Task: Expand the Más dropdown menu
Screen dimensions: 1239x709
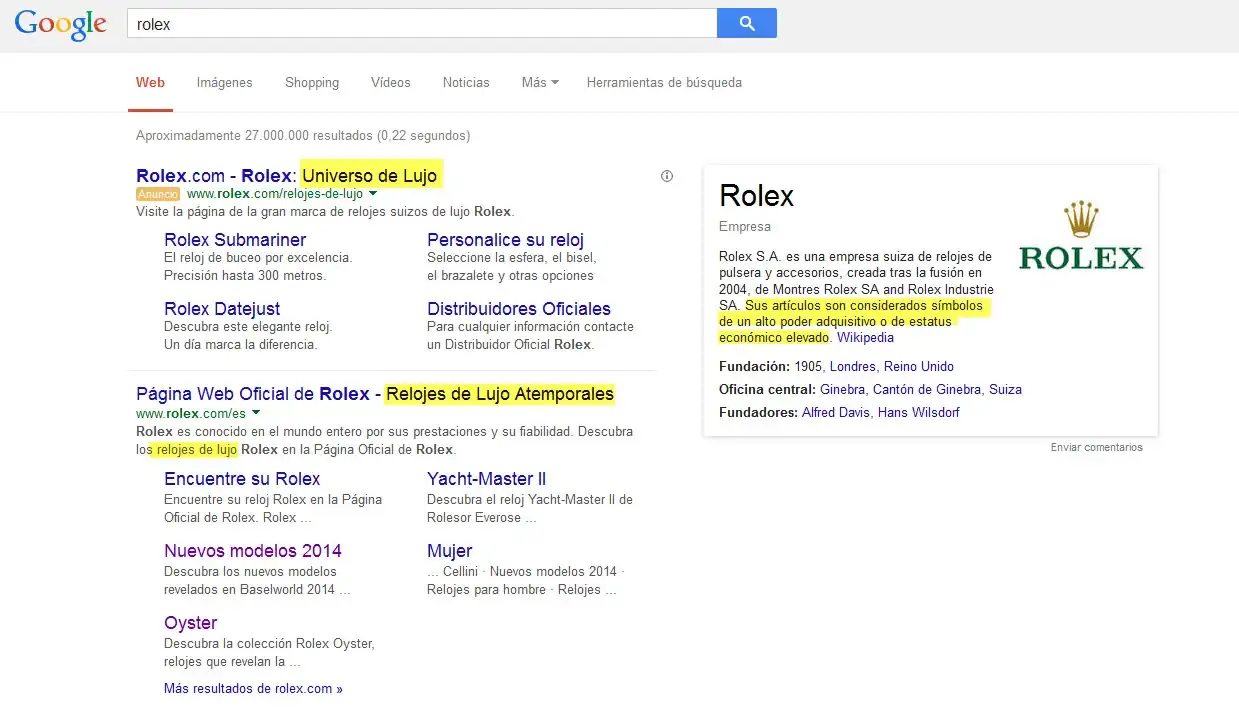Action: pyautogui.click(x=540, y=82)
